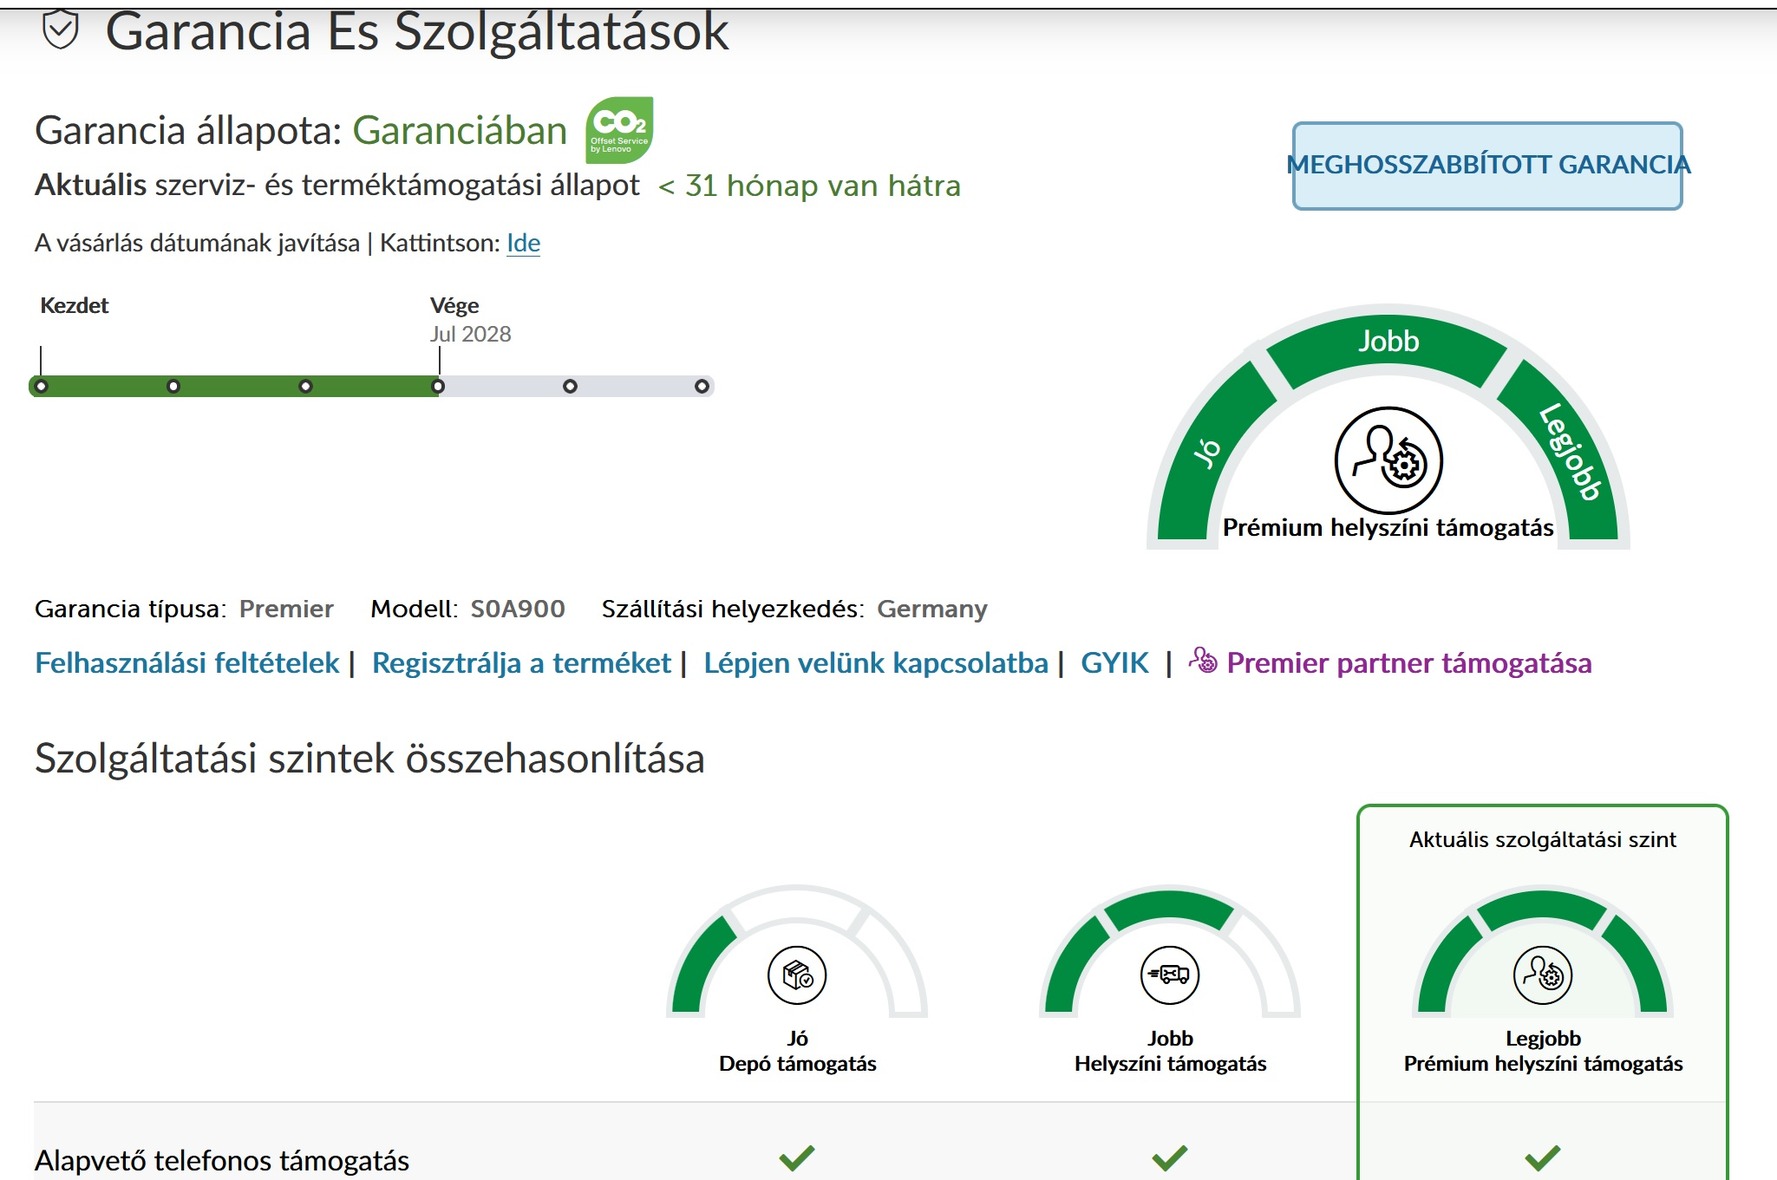
Task: Click the Kezdet start marker on warranty timeline
Action: [41, 386]
